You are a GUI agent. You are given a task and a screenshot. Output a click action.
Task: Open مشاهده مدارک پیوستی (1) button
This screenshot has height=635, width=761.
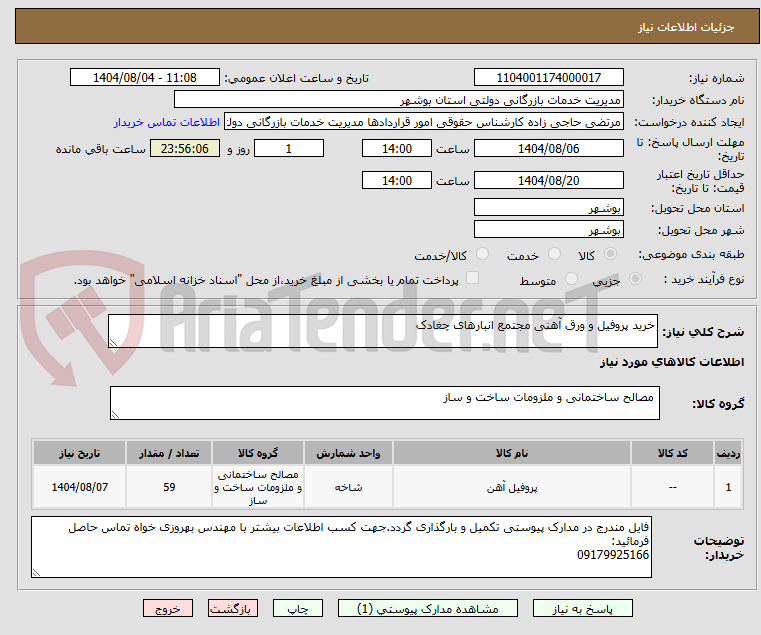[428, 608]
